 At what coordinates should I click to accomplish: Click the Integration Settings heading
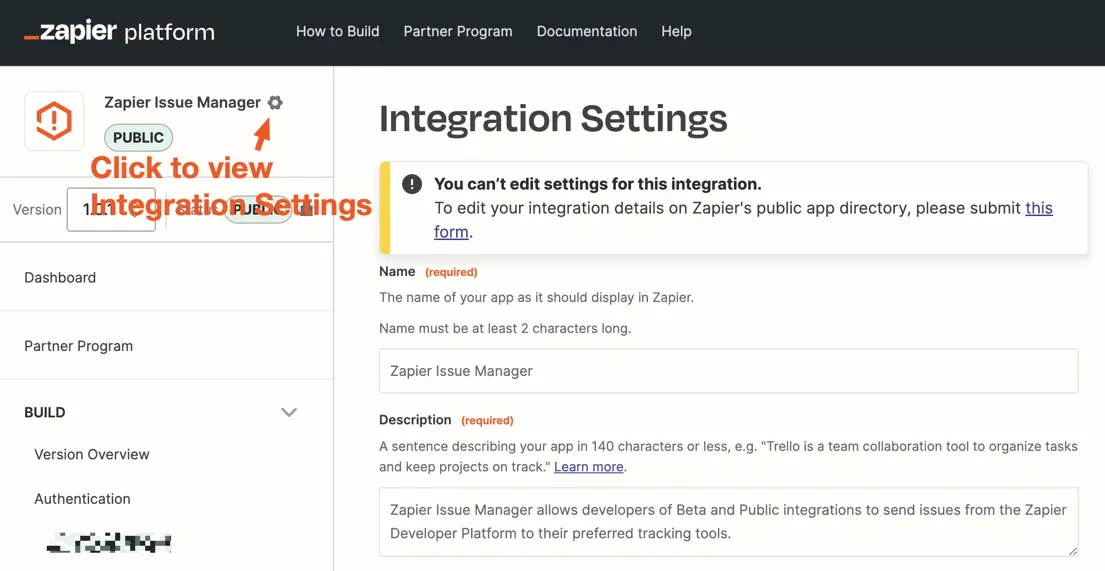point(553,118)
